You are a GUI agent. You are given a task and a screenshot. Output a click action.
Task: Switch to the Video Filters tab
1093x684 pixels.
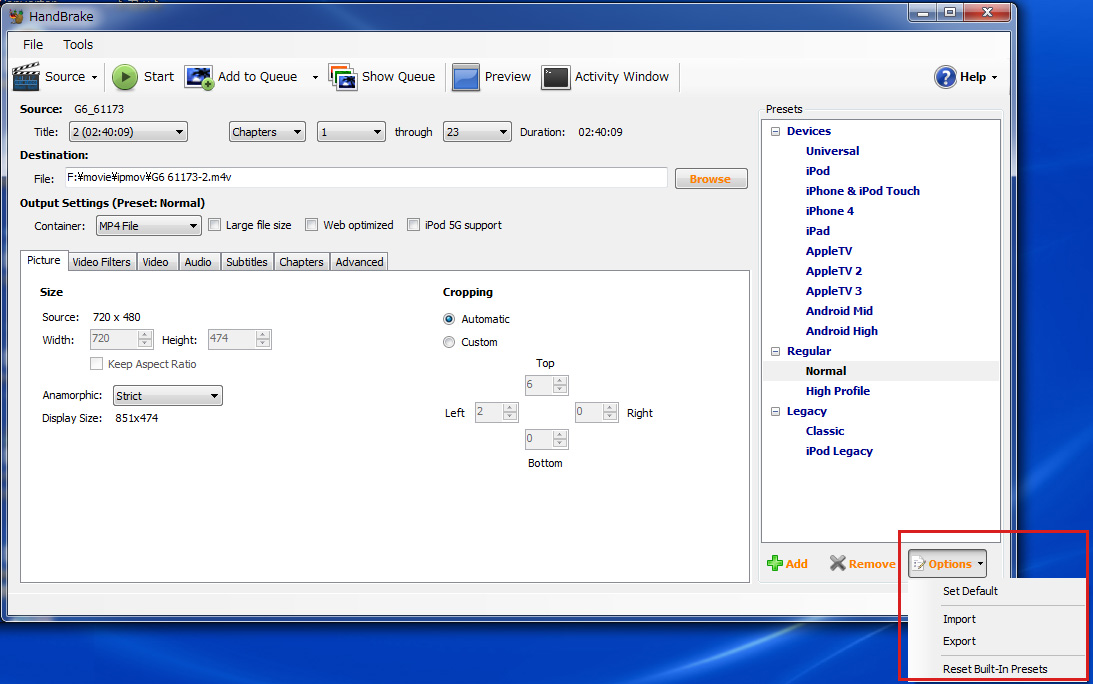point(101,262)
